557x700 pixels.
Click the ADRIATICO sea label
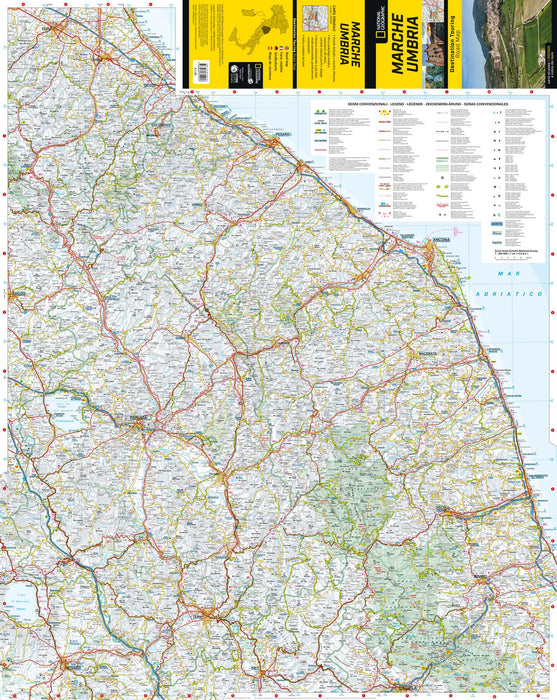pos(509,294)
